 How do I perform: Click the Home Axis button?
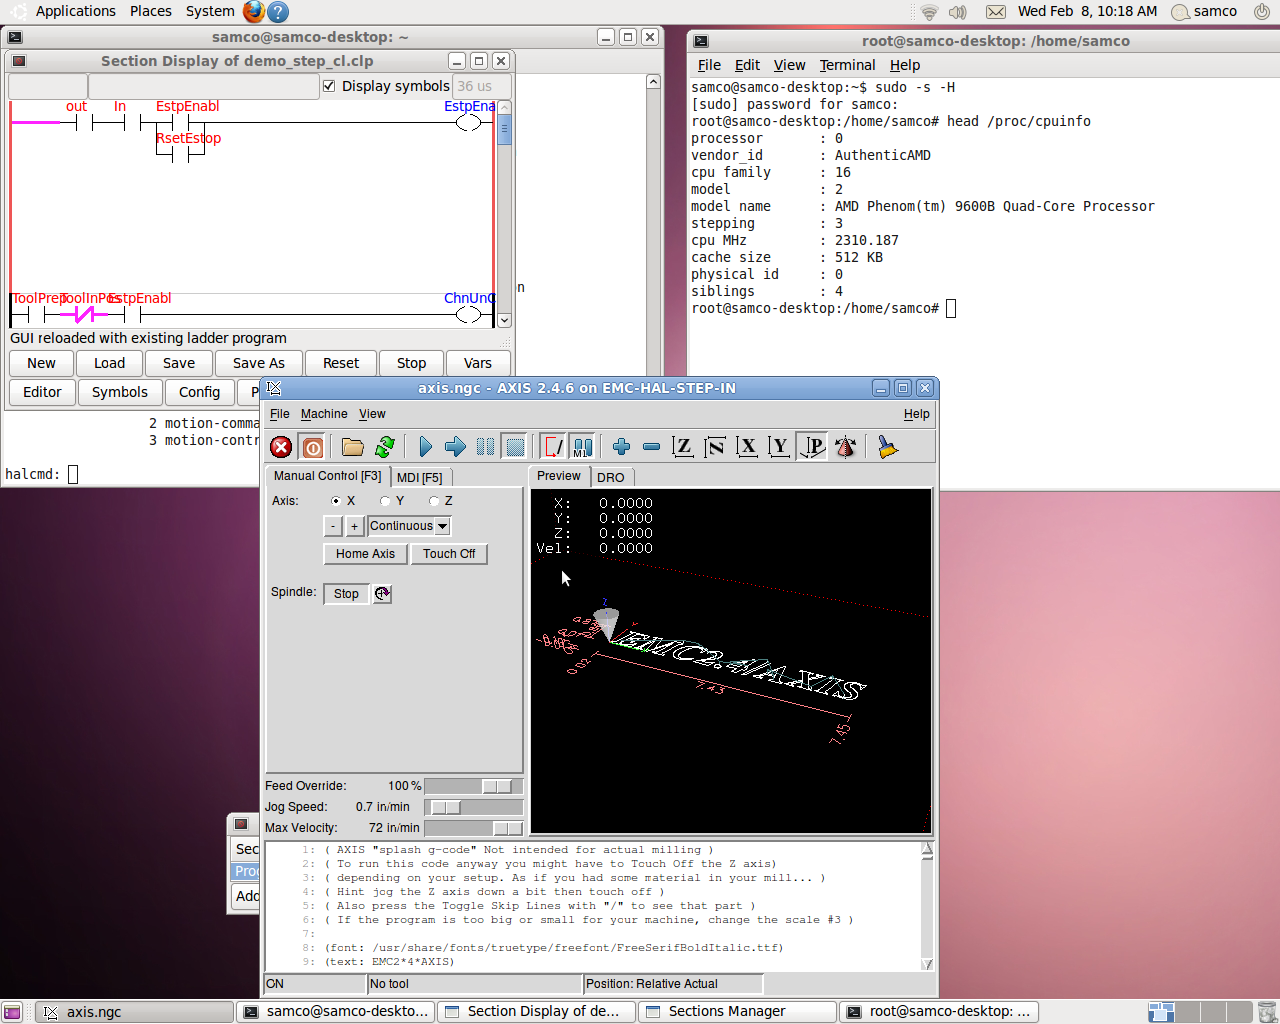365,554
